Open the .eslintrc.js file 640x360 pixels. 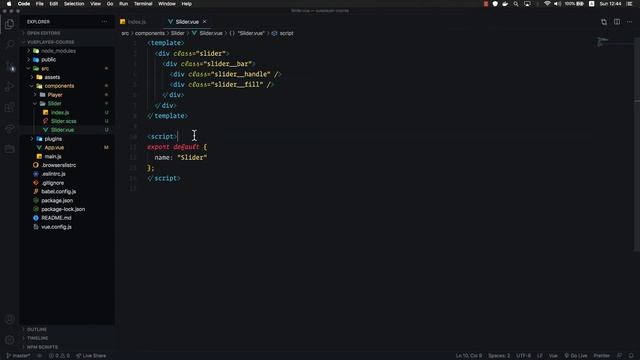point(53,174)
